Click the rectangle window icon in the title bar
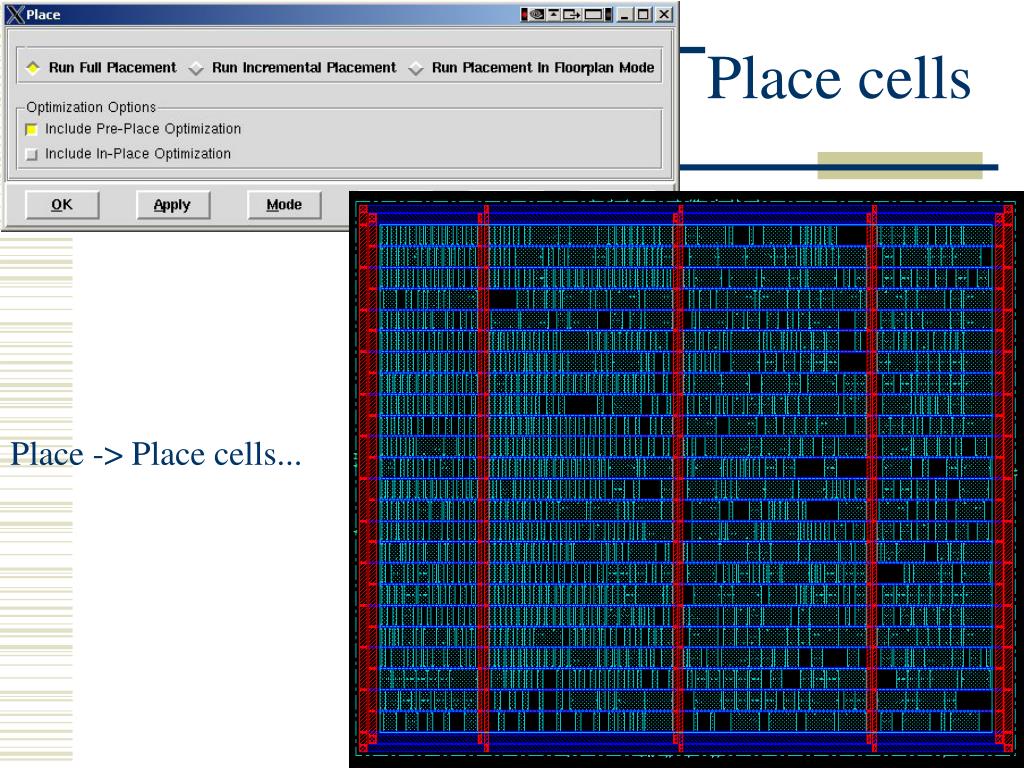1024x768 pixels. pyautogui.click(x=594, y=14)
